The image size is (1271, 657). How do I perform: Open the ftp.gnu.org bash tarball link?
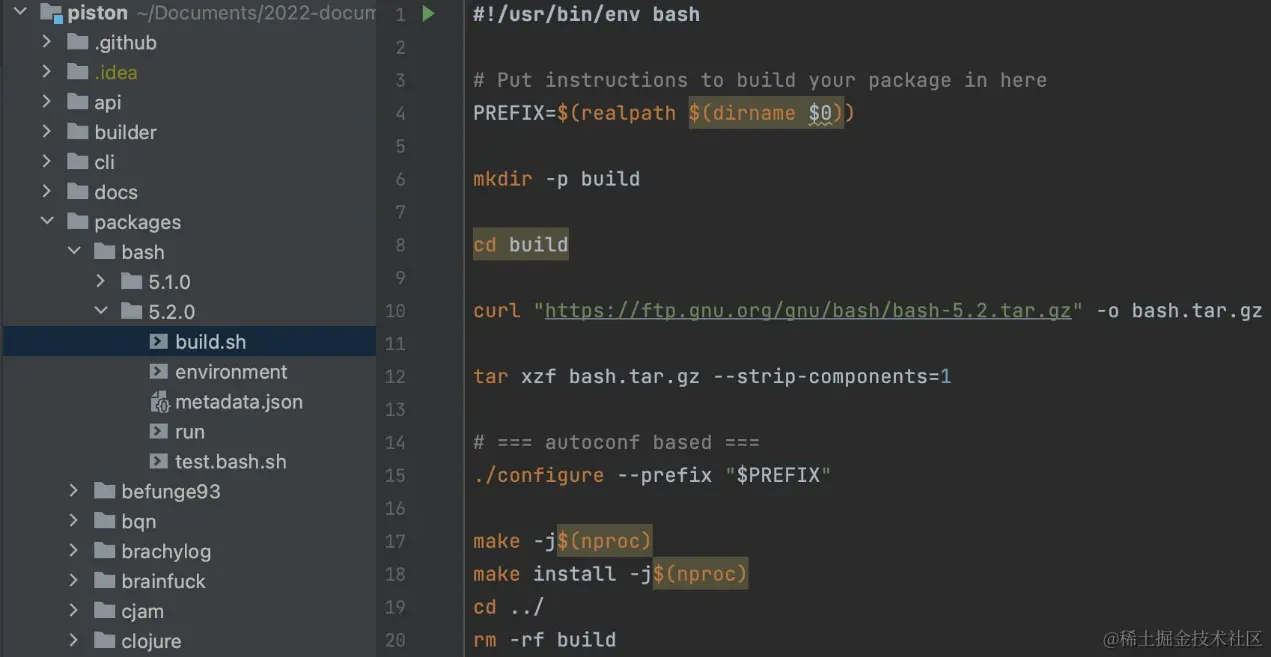tap(808, 310)
